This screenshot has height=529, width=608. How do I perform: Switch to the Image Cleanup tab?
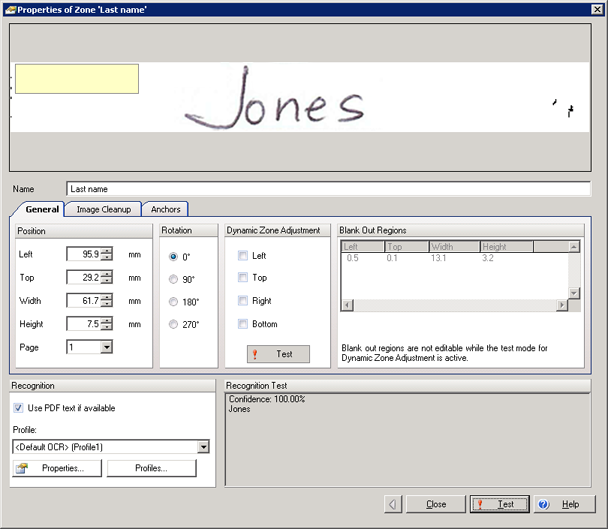pyautogui.click(x=103, y=209)
